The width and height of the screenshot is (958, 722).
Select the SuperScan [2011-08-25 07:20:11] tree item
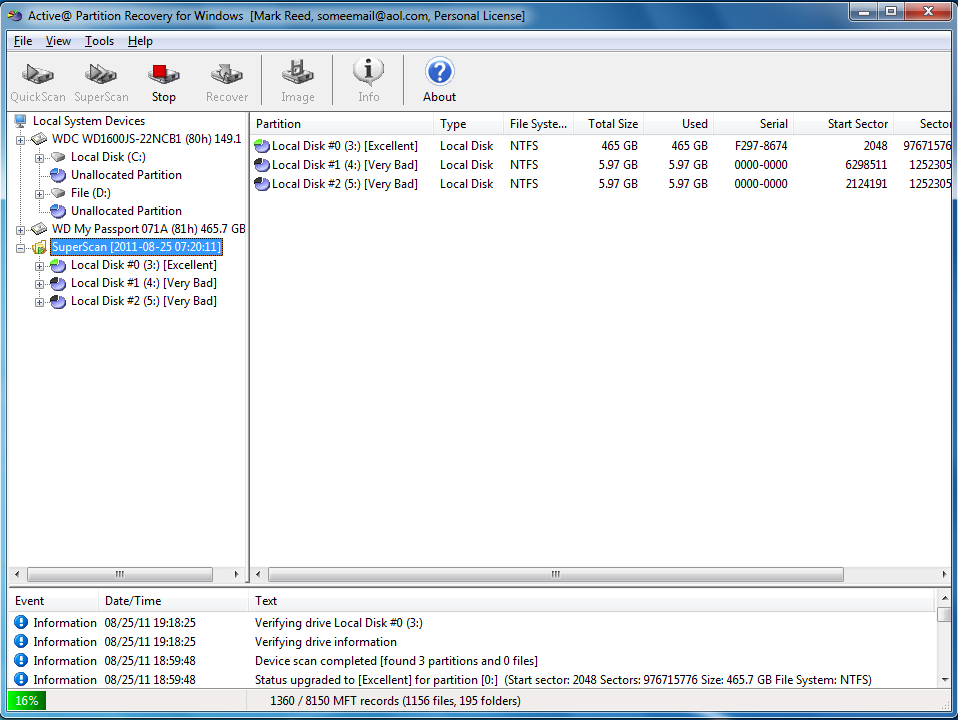click(x=136, y=247)
